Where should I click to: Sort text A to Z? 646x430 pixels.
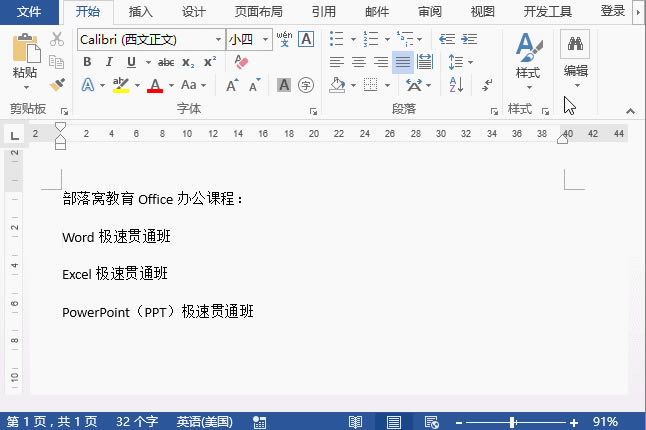[456, 85]
